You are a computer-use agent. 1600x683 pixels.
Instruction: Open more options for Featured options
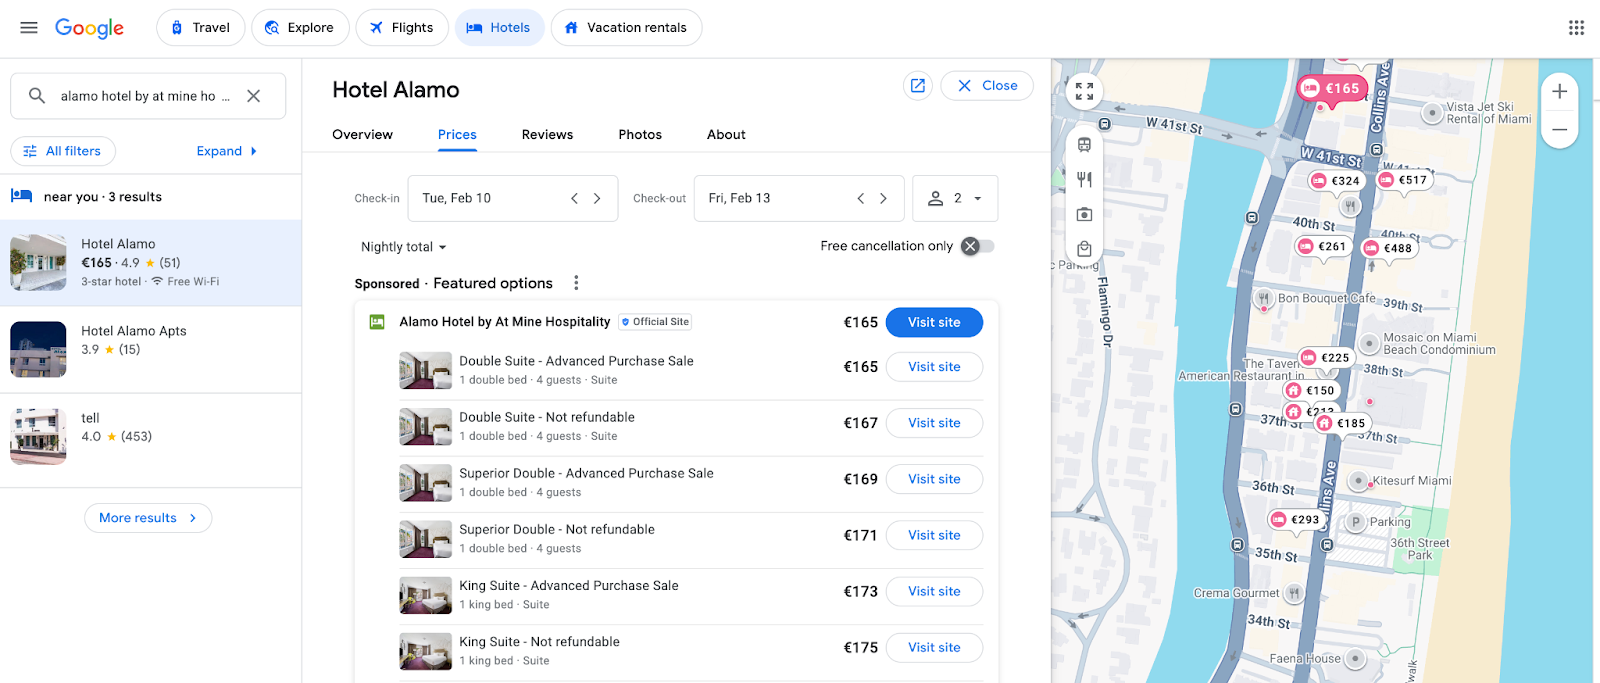[x=576, y=283]
